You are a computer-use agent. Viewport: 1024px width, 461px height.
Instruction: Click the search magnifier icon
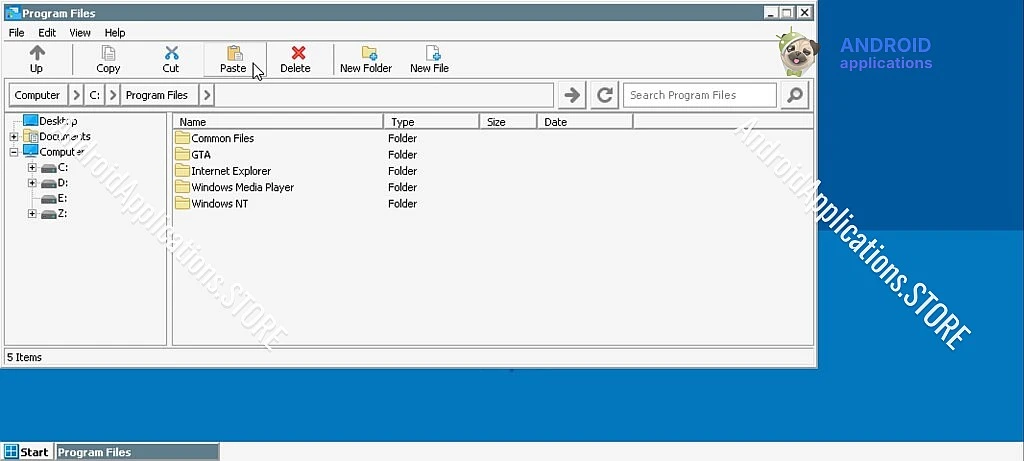click(x=794, y=95)
